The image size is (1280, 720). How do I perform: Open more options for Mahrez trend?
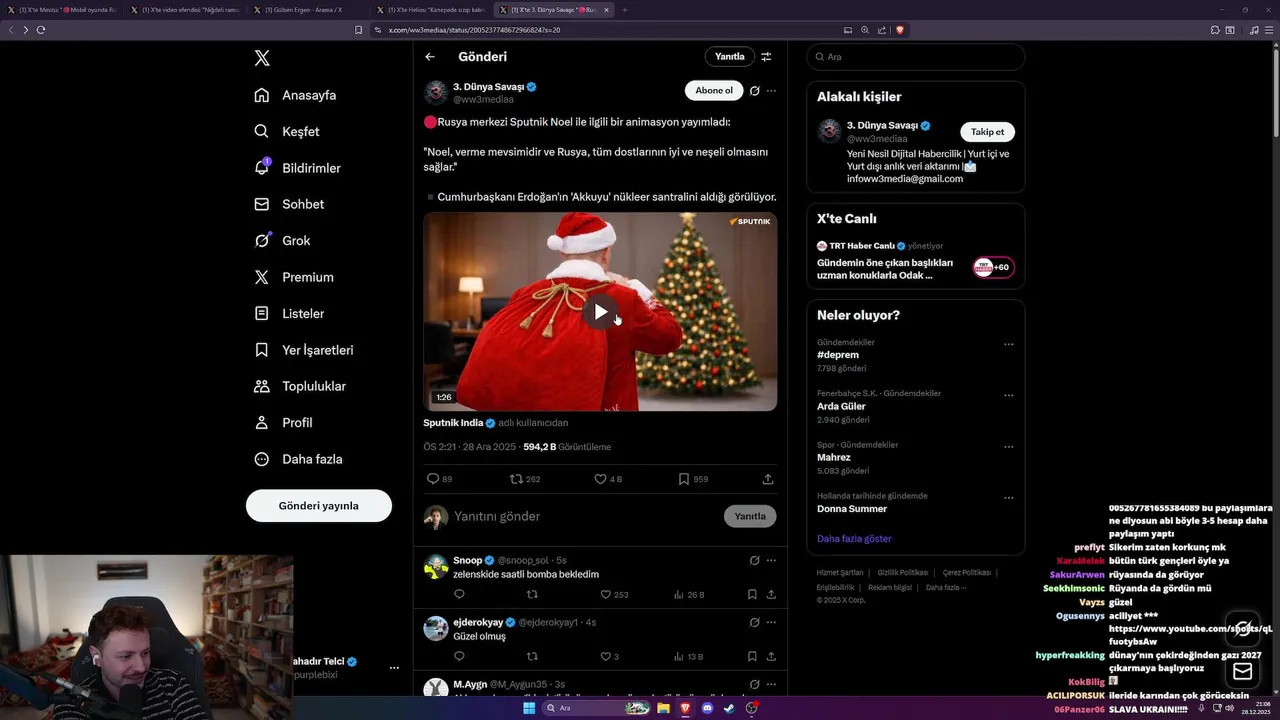pyautogui.click(x=1008, y=446)
